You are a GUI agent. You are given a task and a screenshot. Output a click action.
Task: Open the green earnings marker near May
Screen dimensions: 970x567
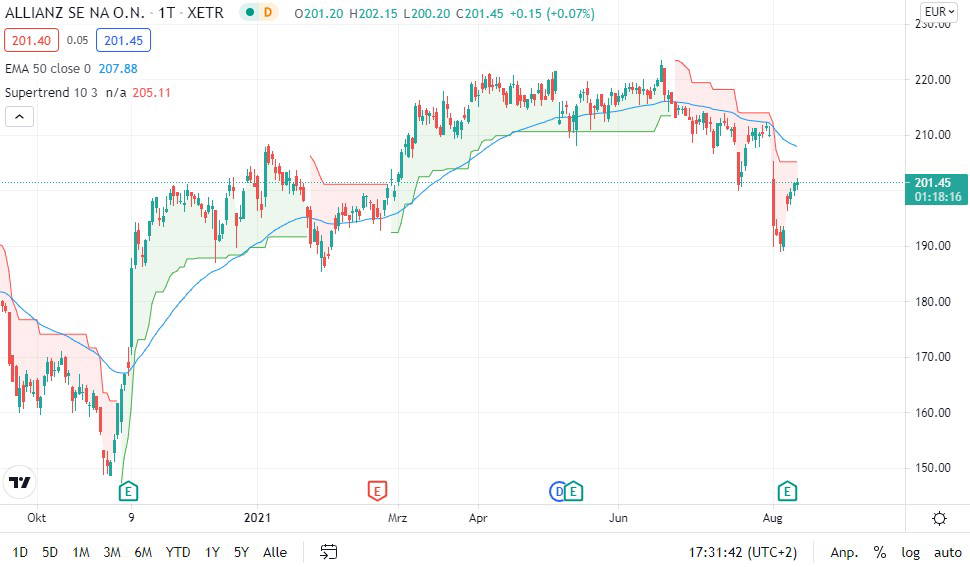[573, 492]
